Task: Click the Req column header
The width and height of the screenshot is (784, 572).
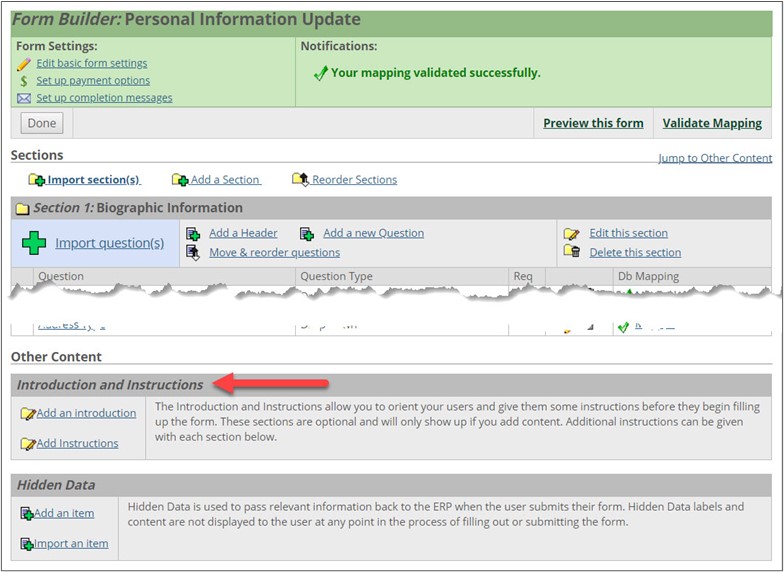Action: coord(523,276)
